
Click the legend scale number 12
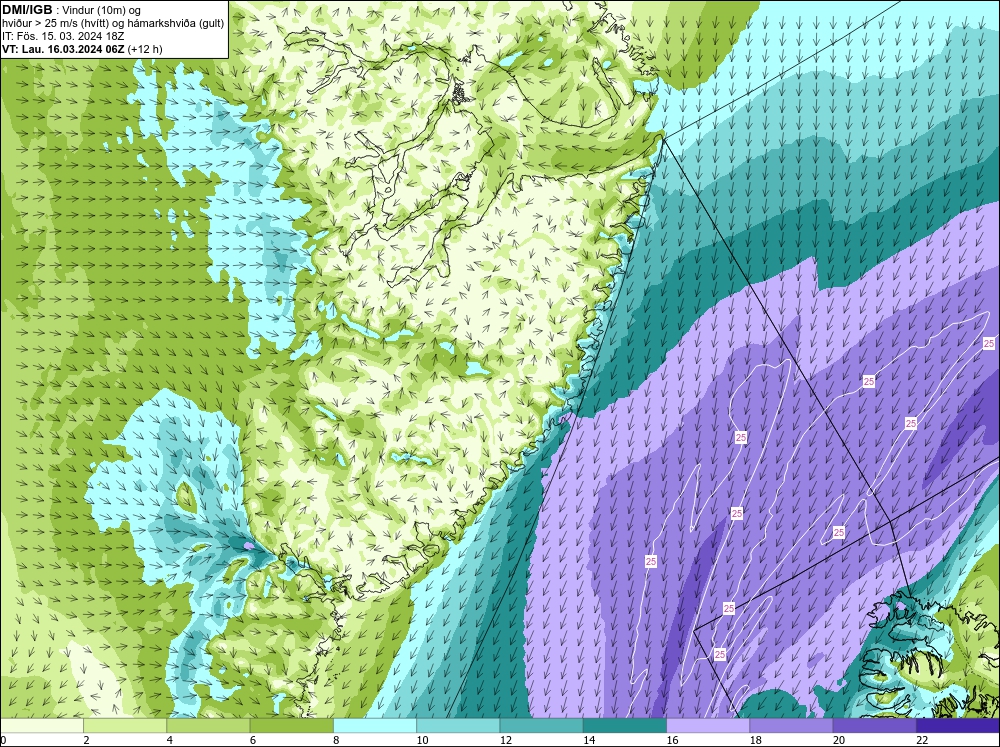pos(506,740)
